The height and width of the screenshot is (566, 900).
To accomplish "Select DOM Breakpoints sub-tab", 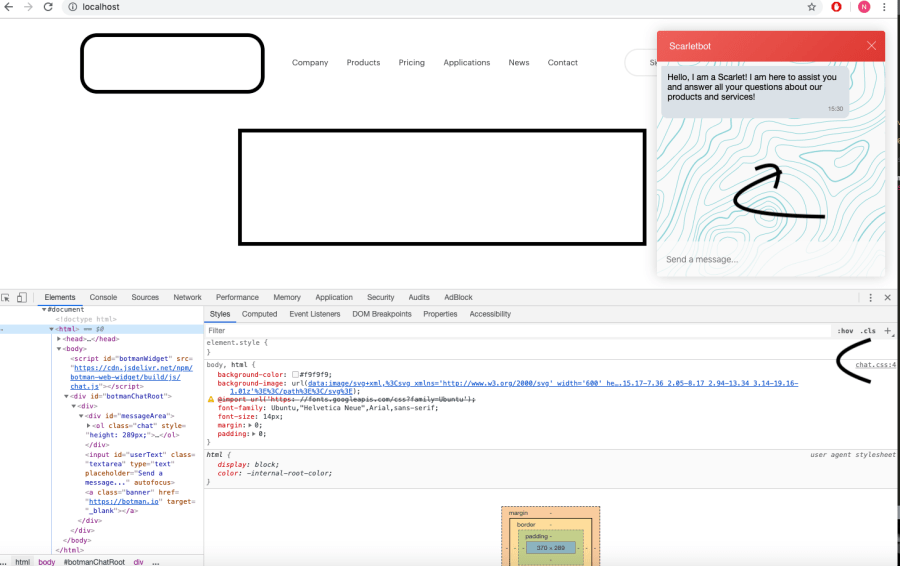I will click(x=382, y=314).
